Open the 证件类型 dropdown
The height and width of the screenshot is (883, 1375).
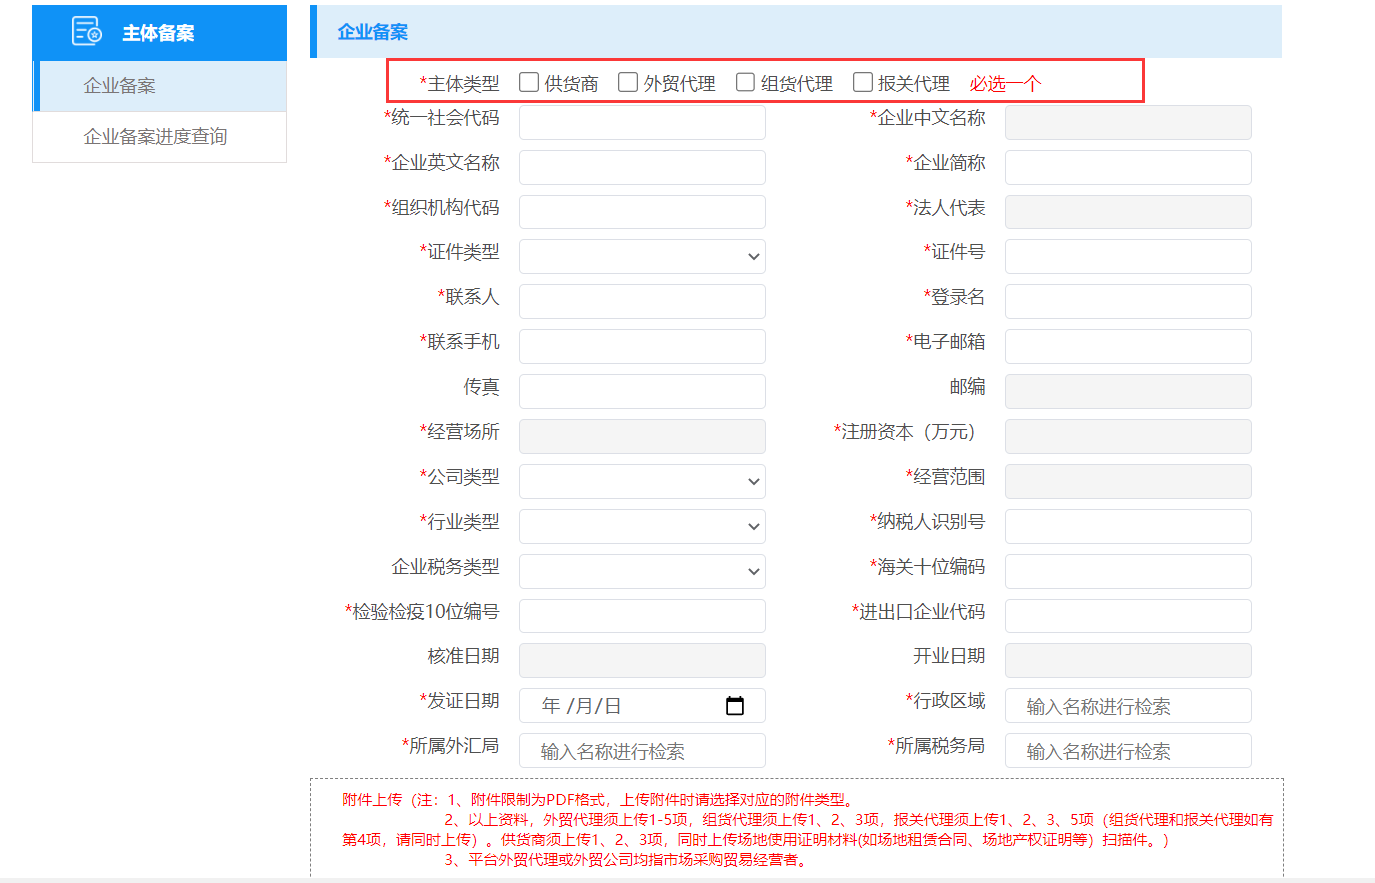641,256
